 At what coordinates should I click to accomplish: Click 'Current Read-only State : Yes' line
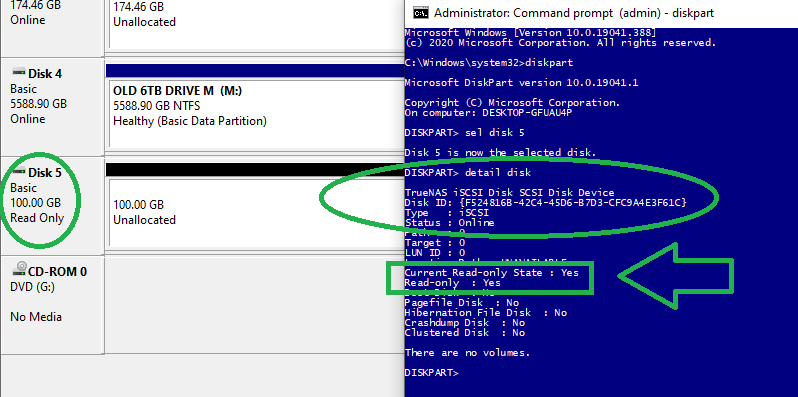coord(492,272)
